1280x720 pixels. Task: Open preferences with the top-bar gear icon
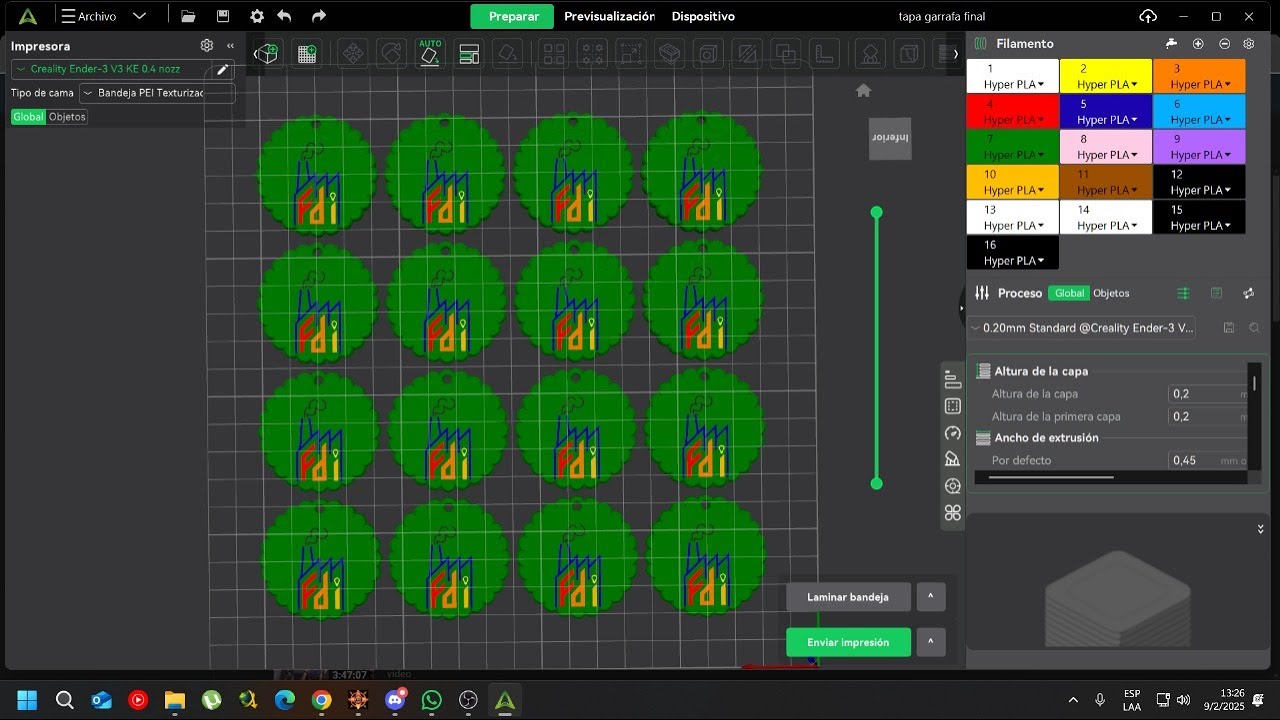257,16
